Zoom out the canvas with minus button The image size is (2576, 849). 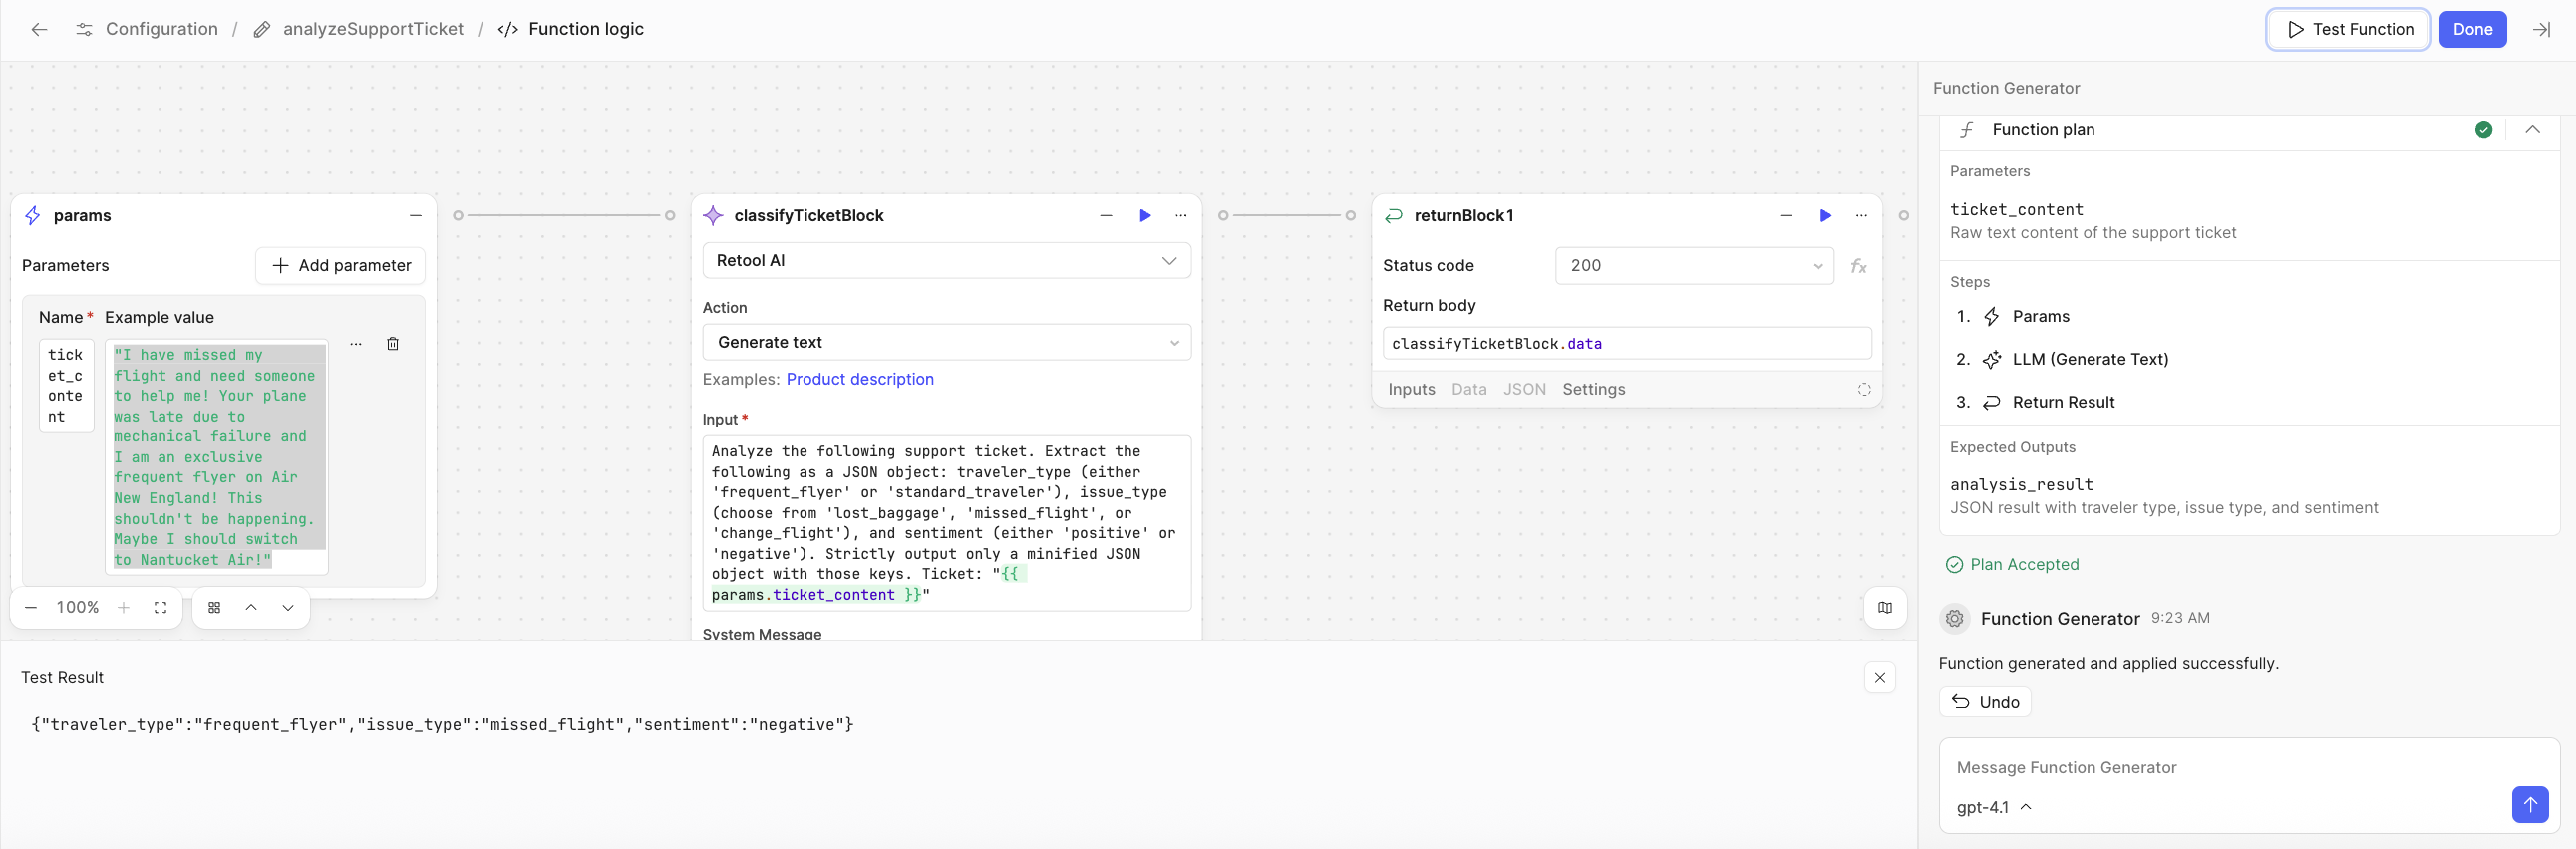(x=32, y=608)
